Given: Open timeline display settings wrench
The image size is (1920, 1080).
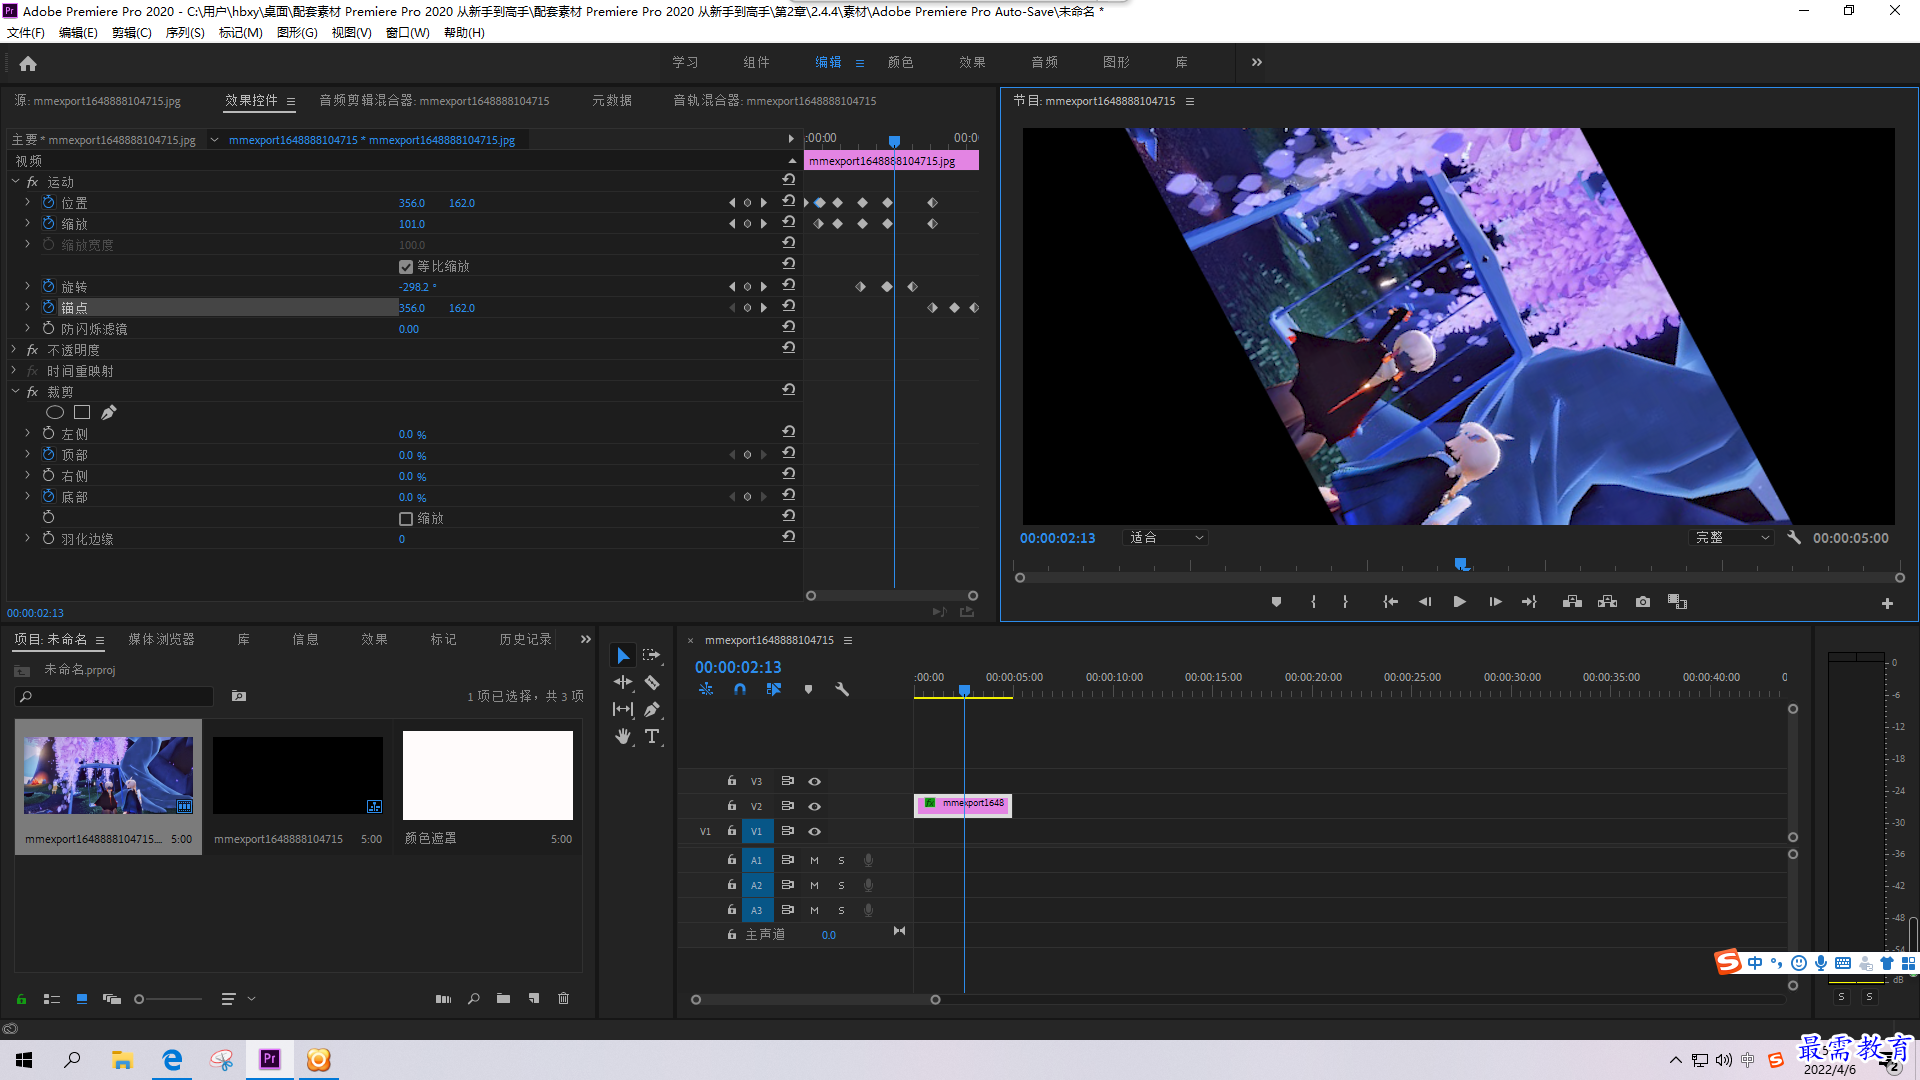Looking at the screenshot, I should (842, 689).
